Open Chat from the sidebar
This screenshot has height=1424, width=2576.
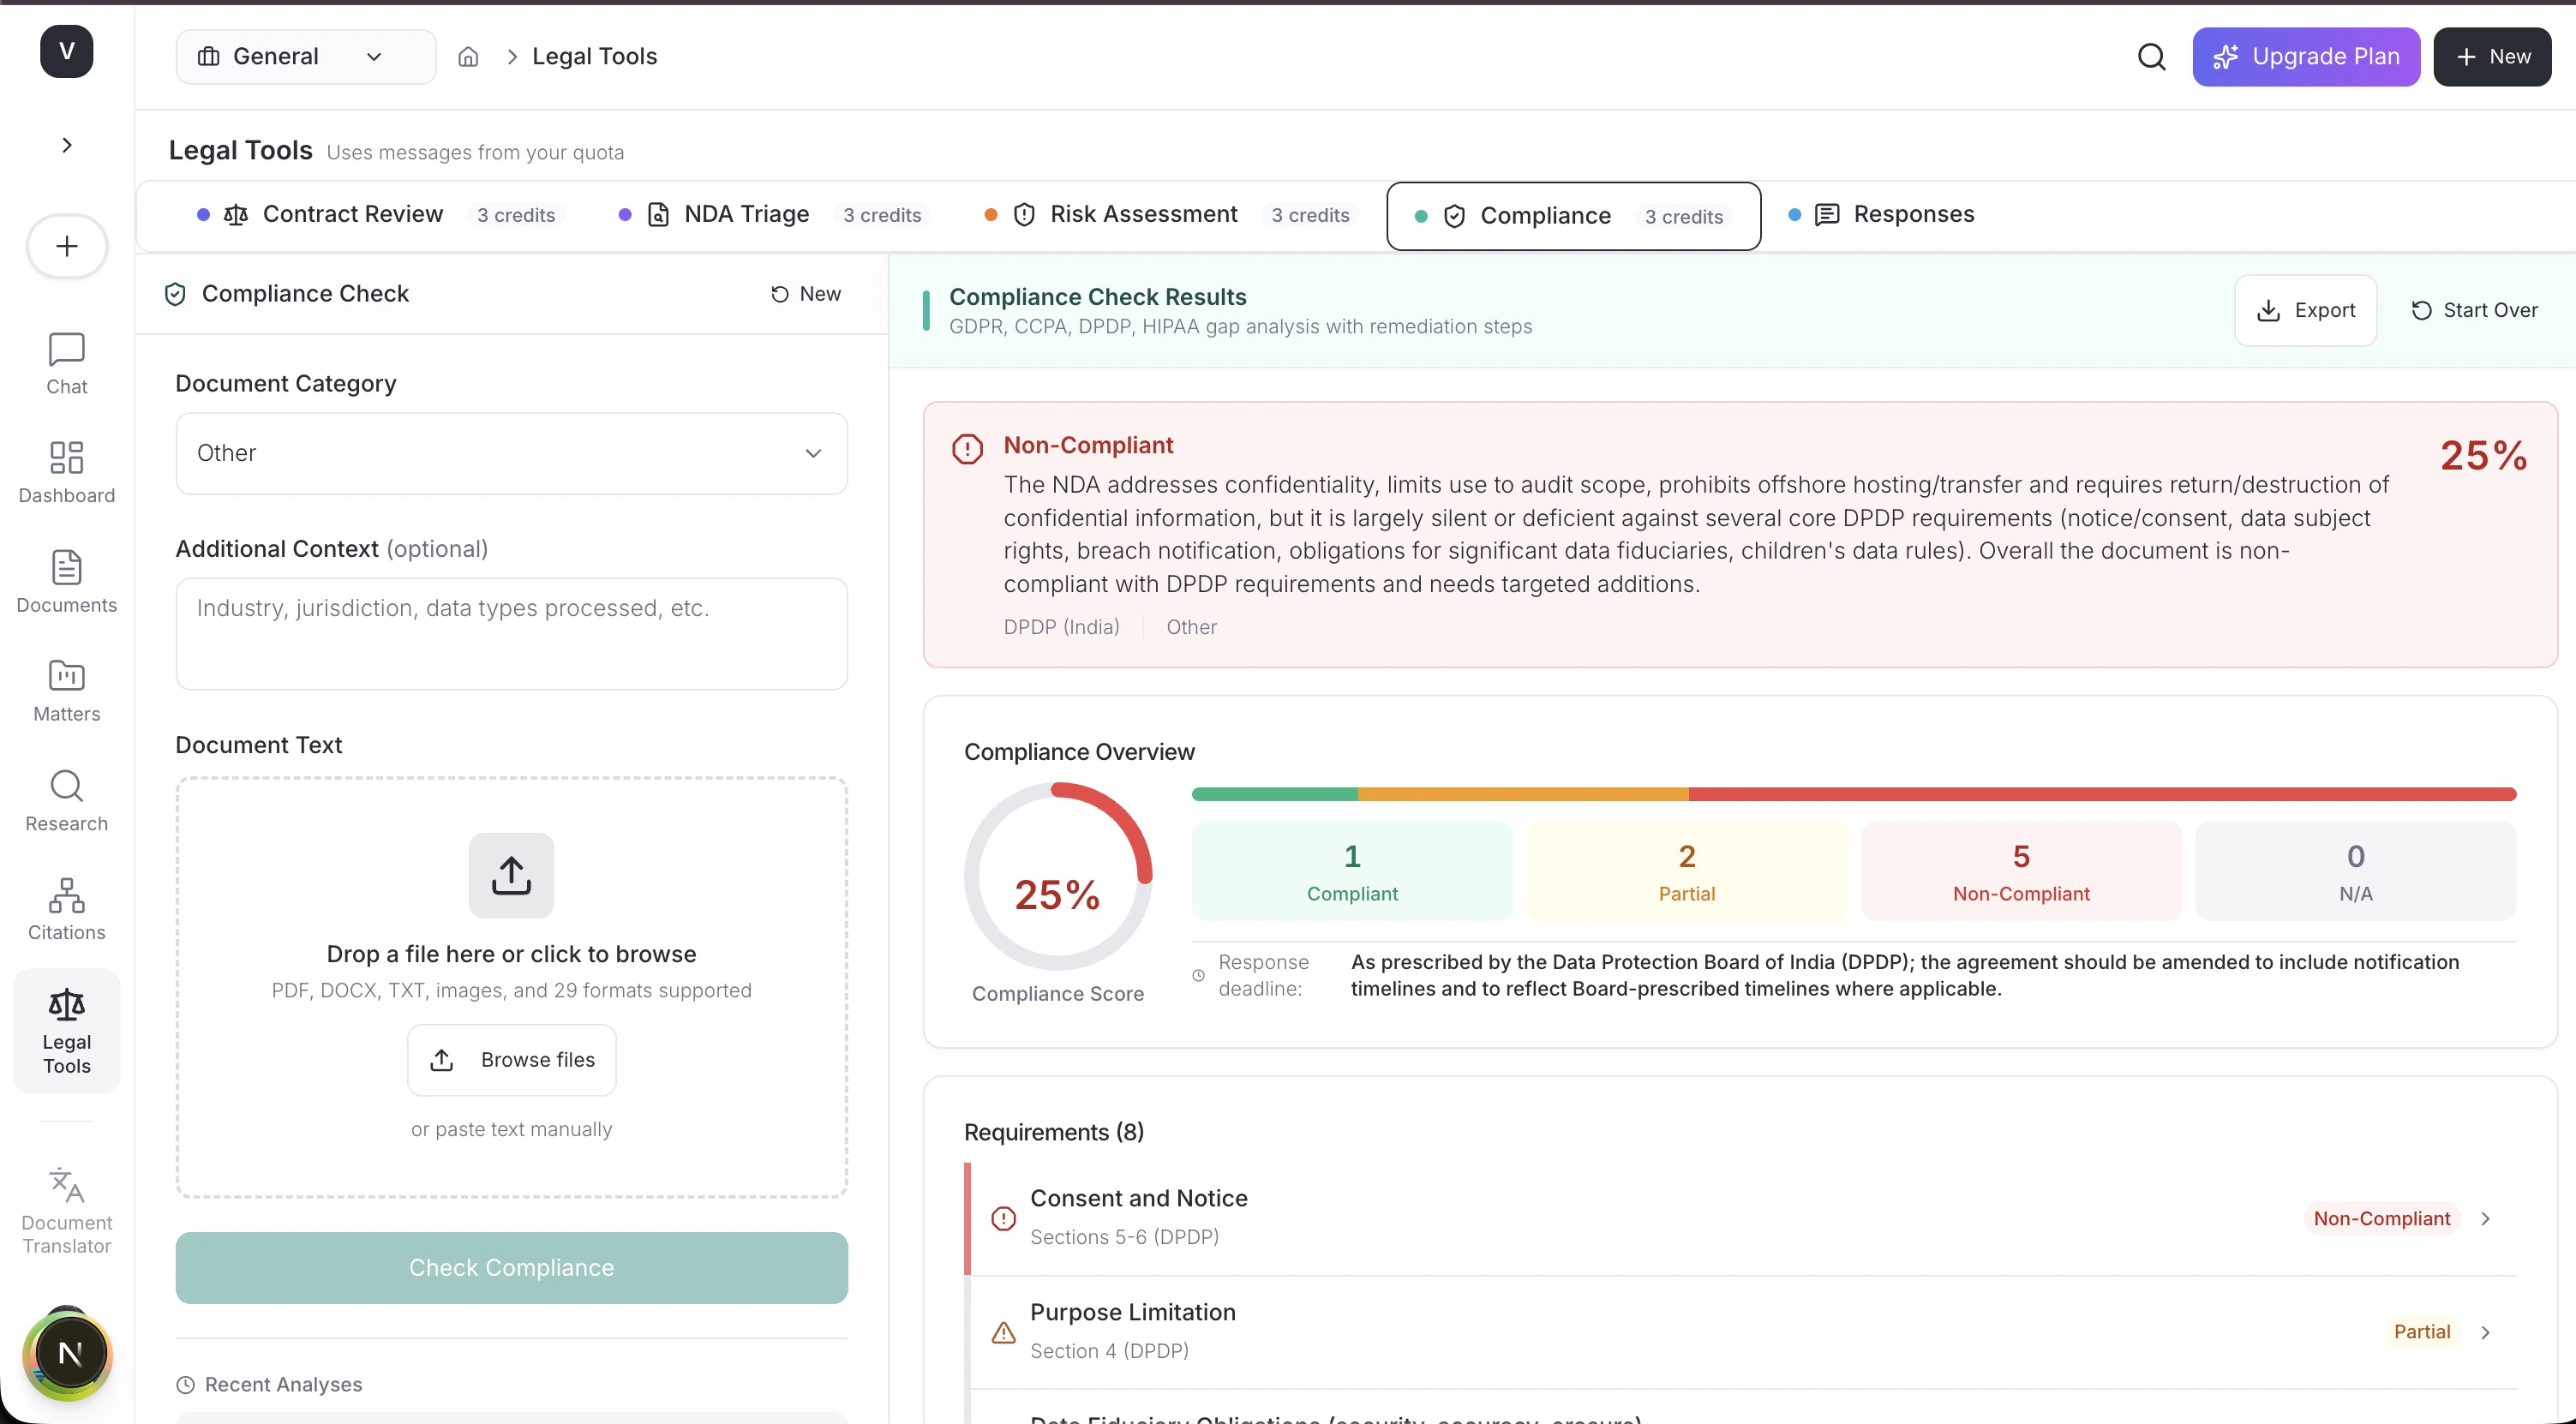(67, 364)
